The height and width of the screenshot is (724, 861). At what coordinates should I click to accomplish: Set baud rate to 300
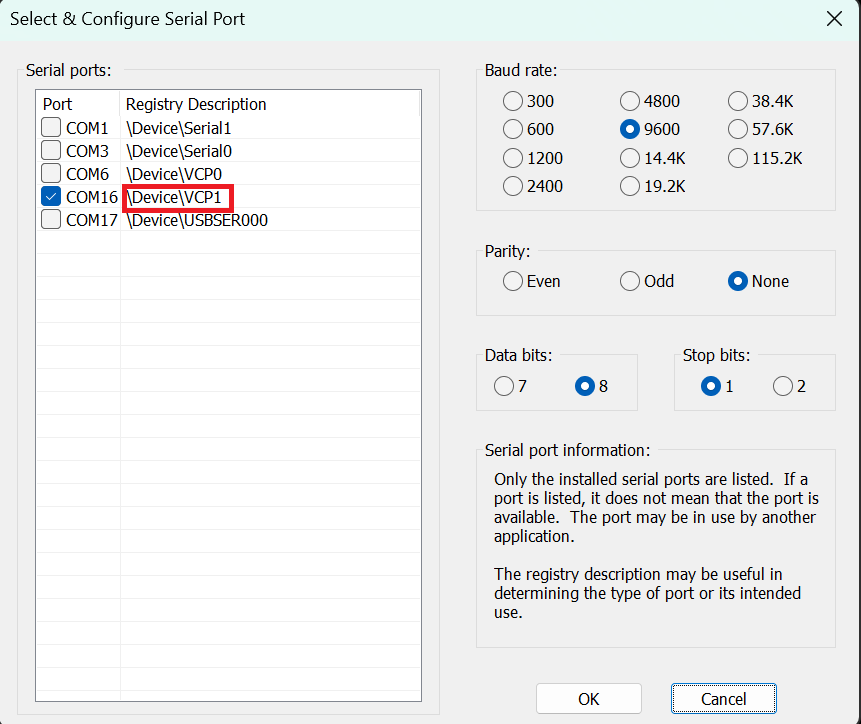(x=513, y=101)
